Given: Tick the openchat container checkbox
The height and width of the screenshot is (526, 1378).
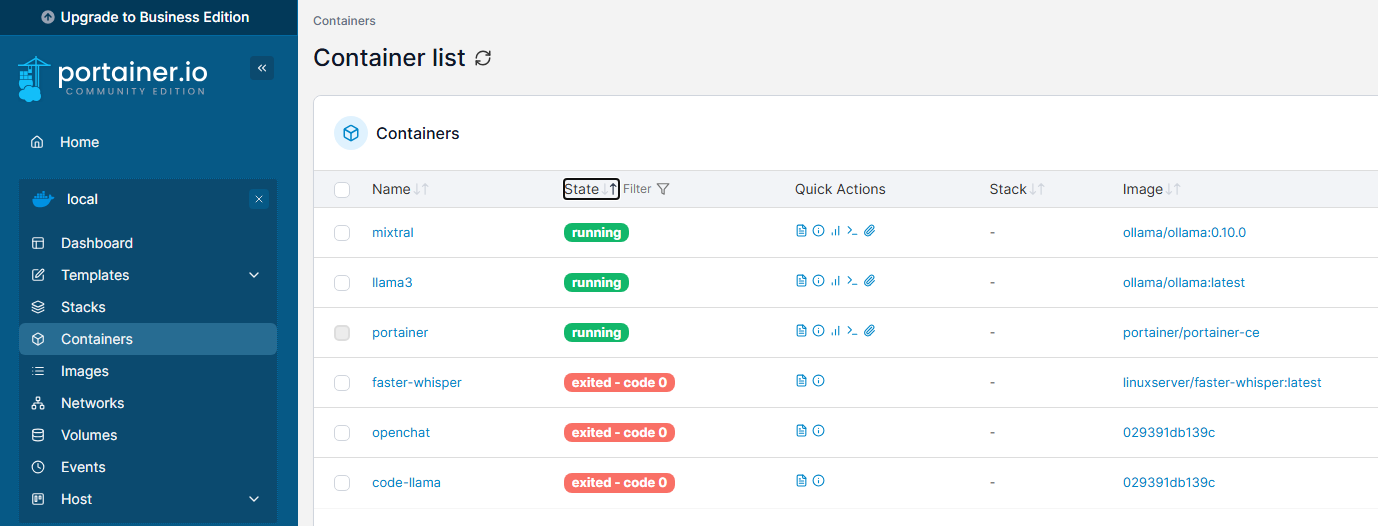Looking at the screenshot, I should pyautogui.click(x=342, y=433).
